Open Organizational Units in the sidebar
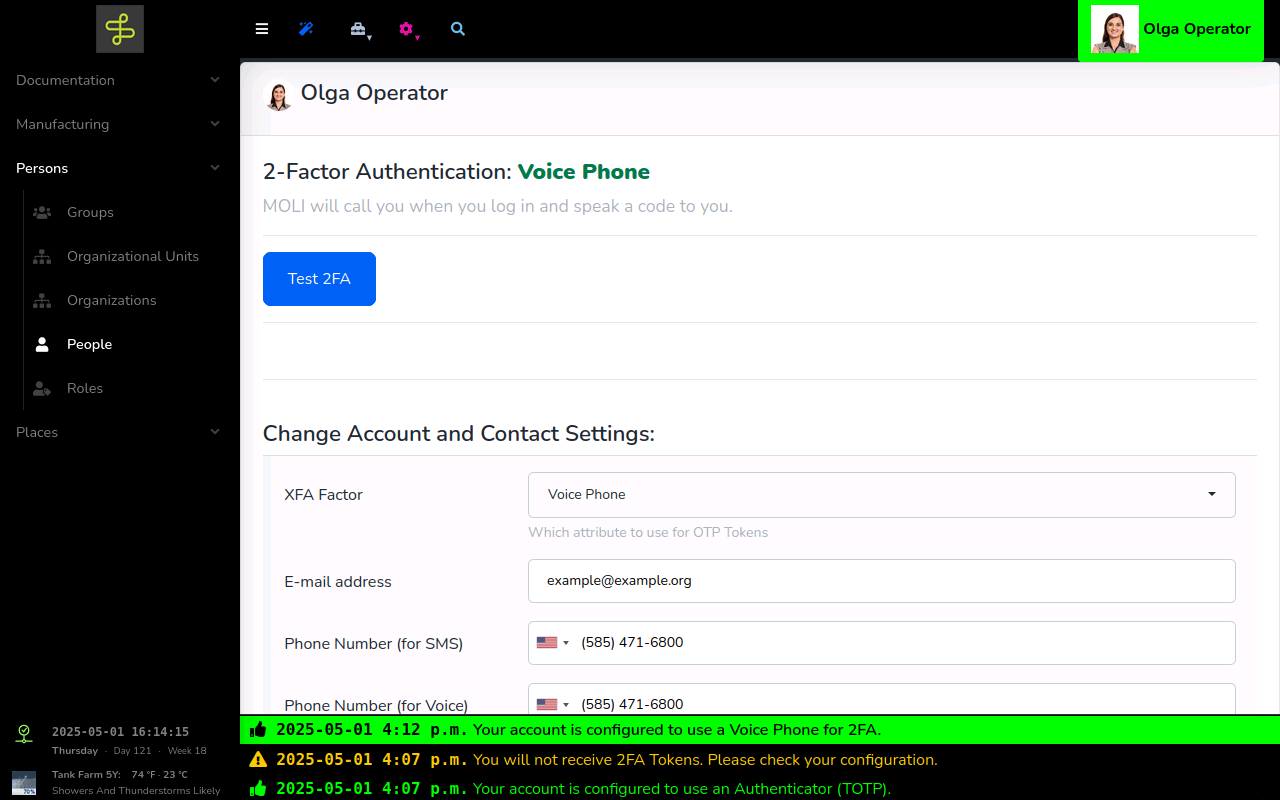 pyautogui.click(x=132, y=256)
